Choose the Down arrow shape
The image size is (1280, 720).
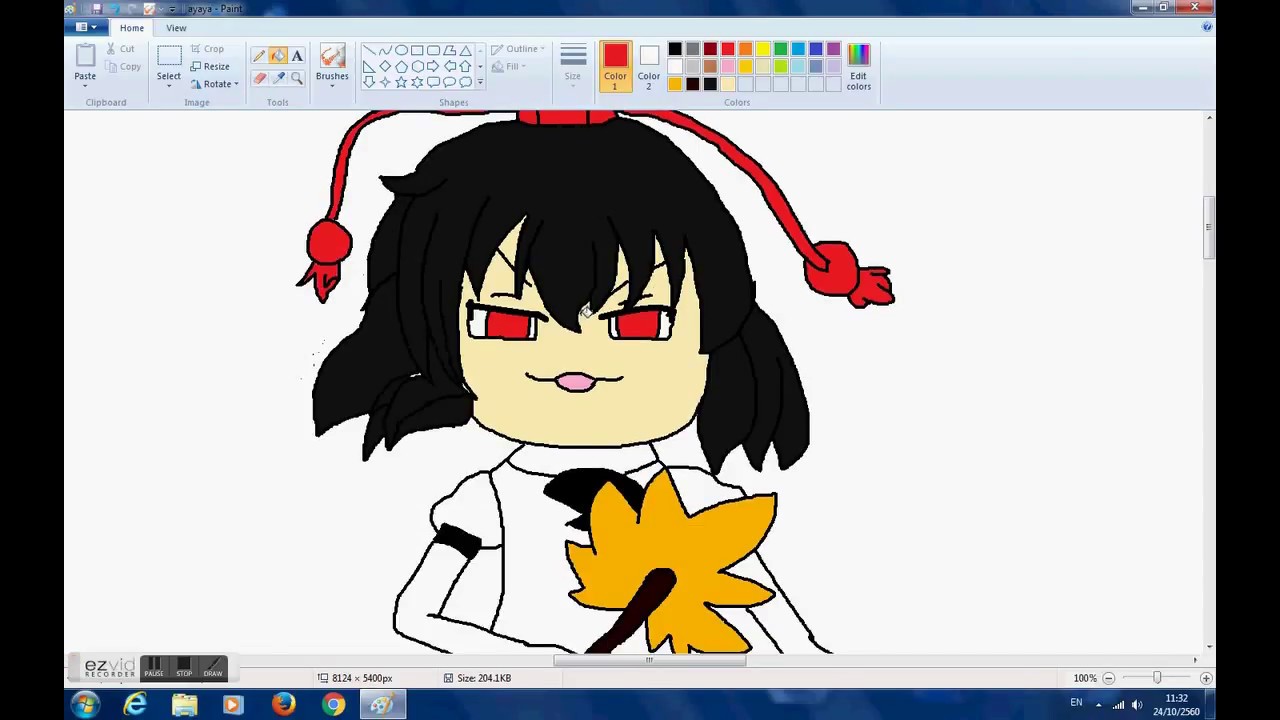pos(369,82)
